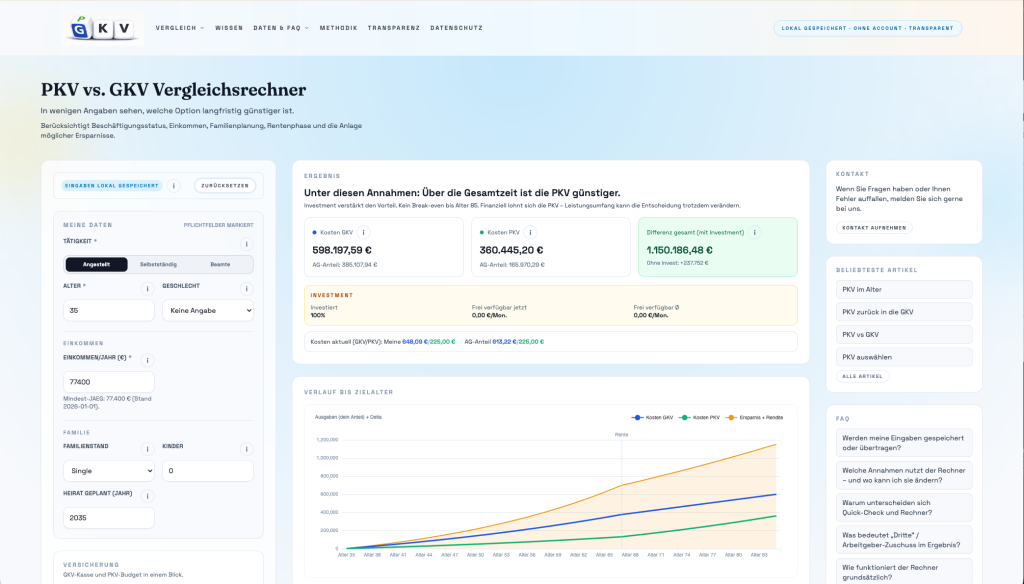Show info next to Eingaben lokal gespeichert
1024x584 pixels.
(x=174, y=186)
